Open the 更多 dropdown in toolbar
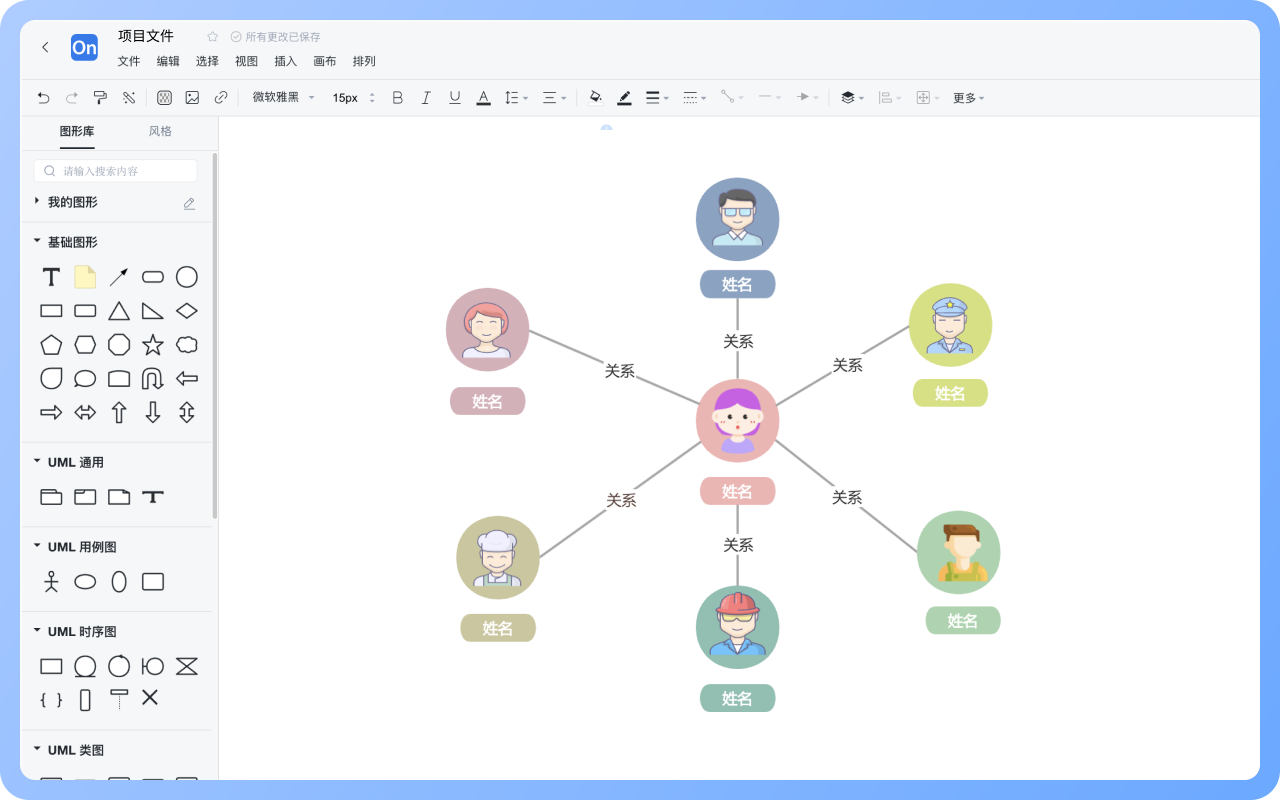The image size is (1280, 800). pyautogui.click(x=968, y=98)
